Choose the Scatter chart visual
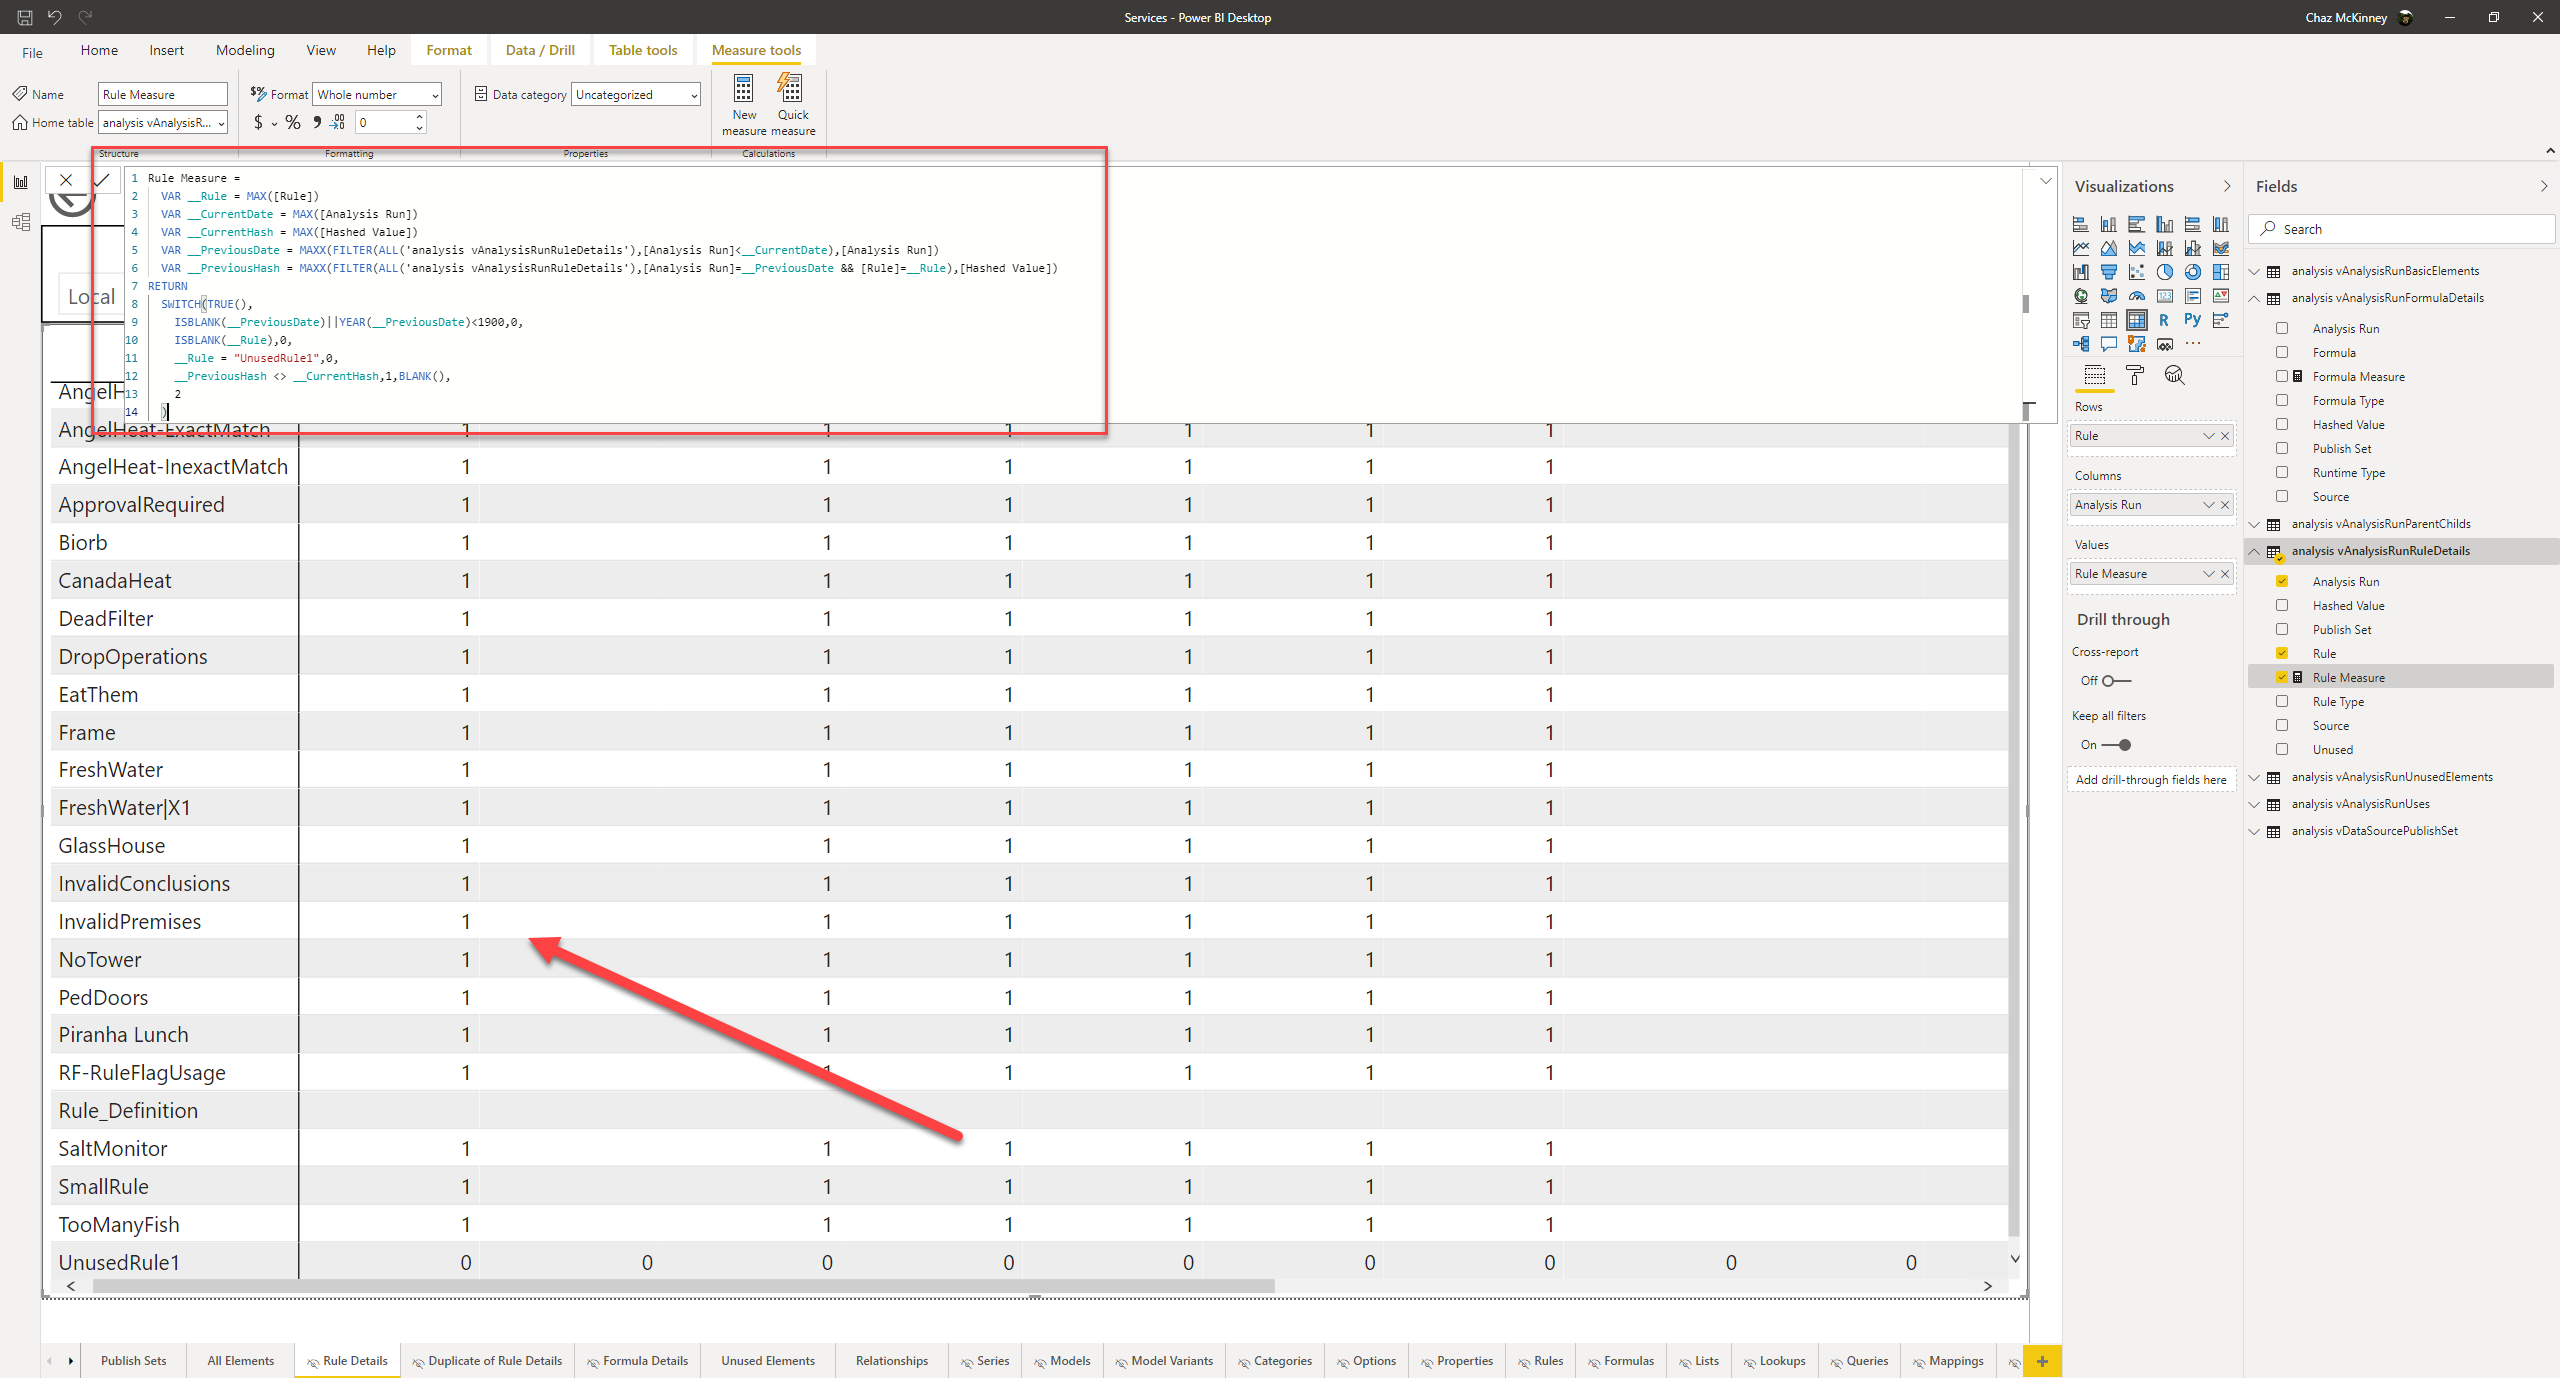Screen dimensions: 2560x1378 (2136, 272)
